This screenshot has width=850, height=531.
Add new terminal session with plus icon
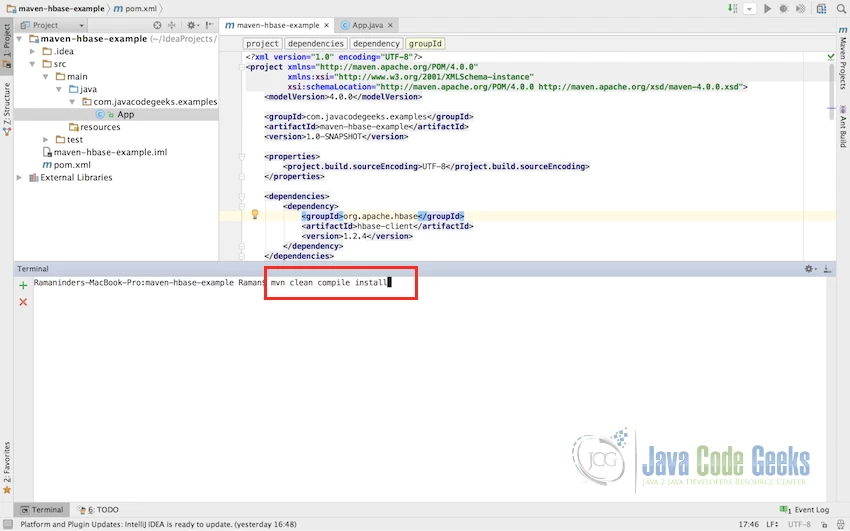tap(23, 285)
